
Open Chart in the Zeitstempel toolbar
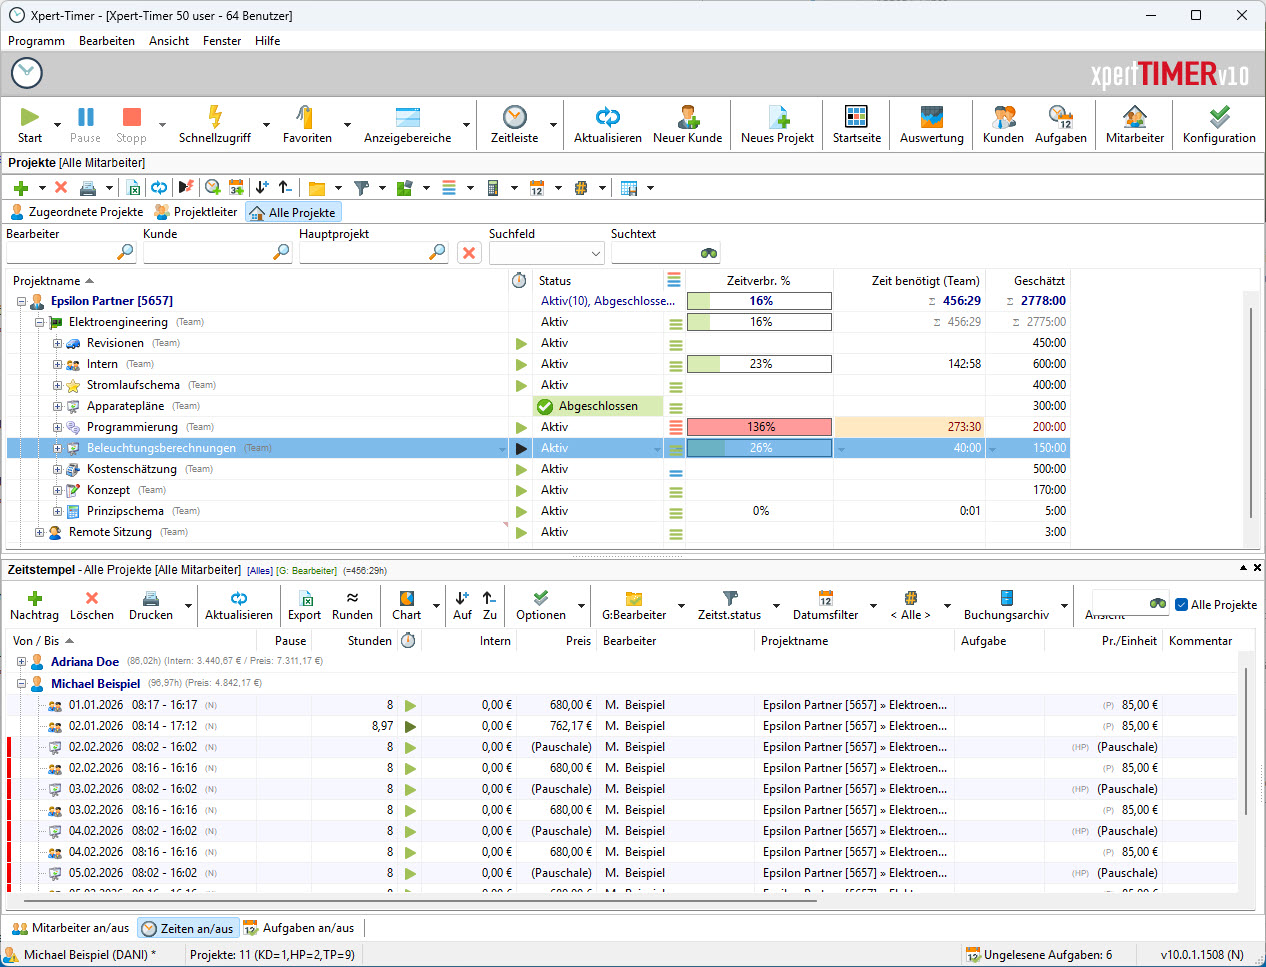pos(406,606)
